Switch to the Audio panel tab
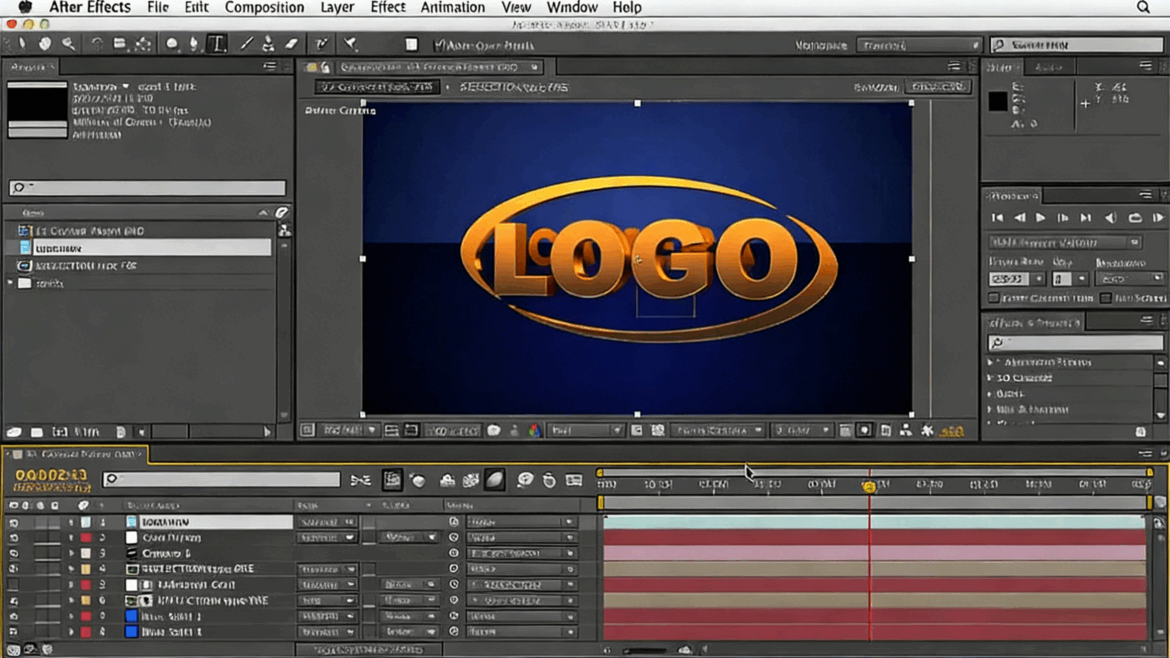 [x=1049, y=67]
